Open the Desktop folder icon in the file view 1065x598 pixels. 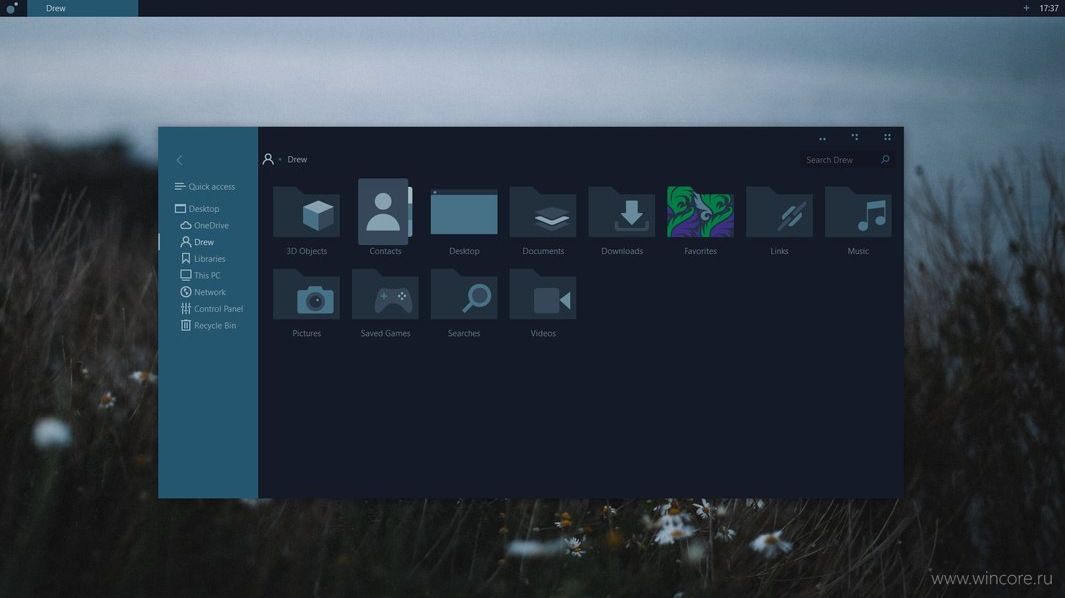pyautogui.click(x=464, y=213)
